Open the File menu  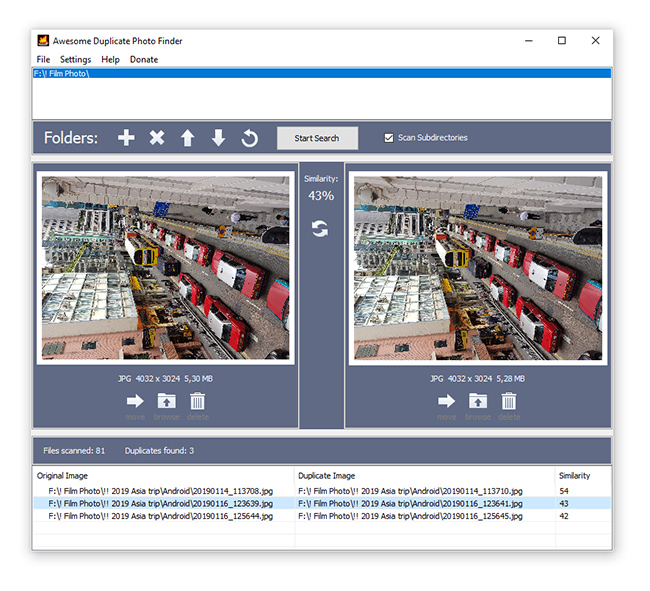click(x=43, y=59)
